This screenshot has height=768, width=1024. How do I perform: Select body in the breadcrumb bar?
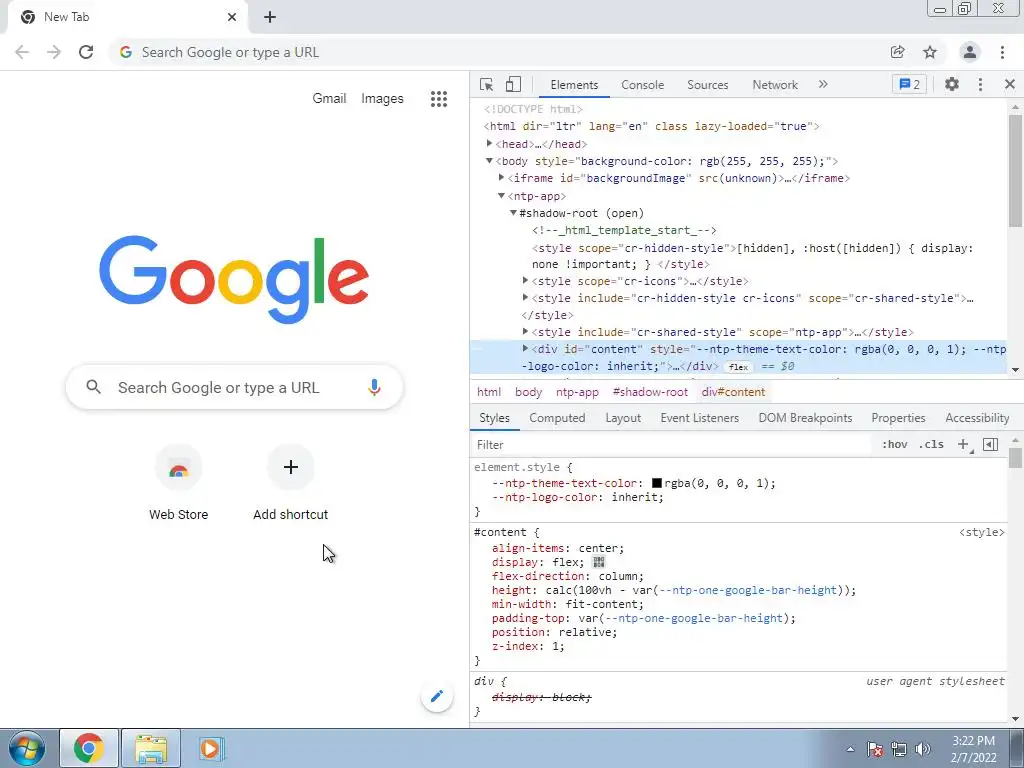click(x=528, y=392)
